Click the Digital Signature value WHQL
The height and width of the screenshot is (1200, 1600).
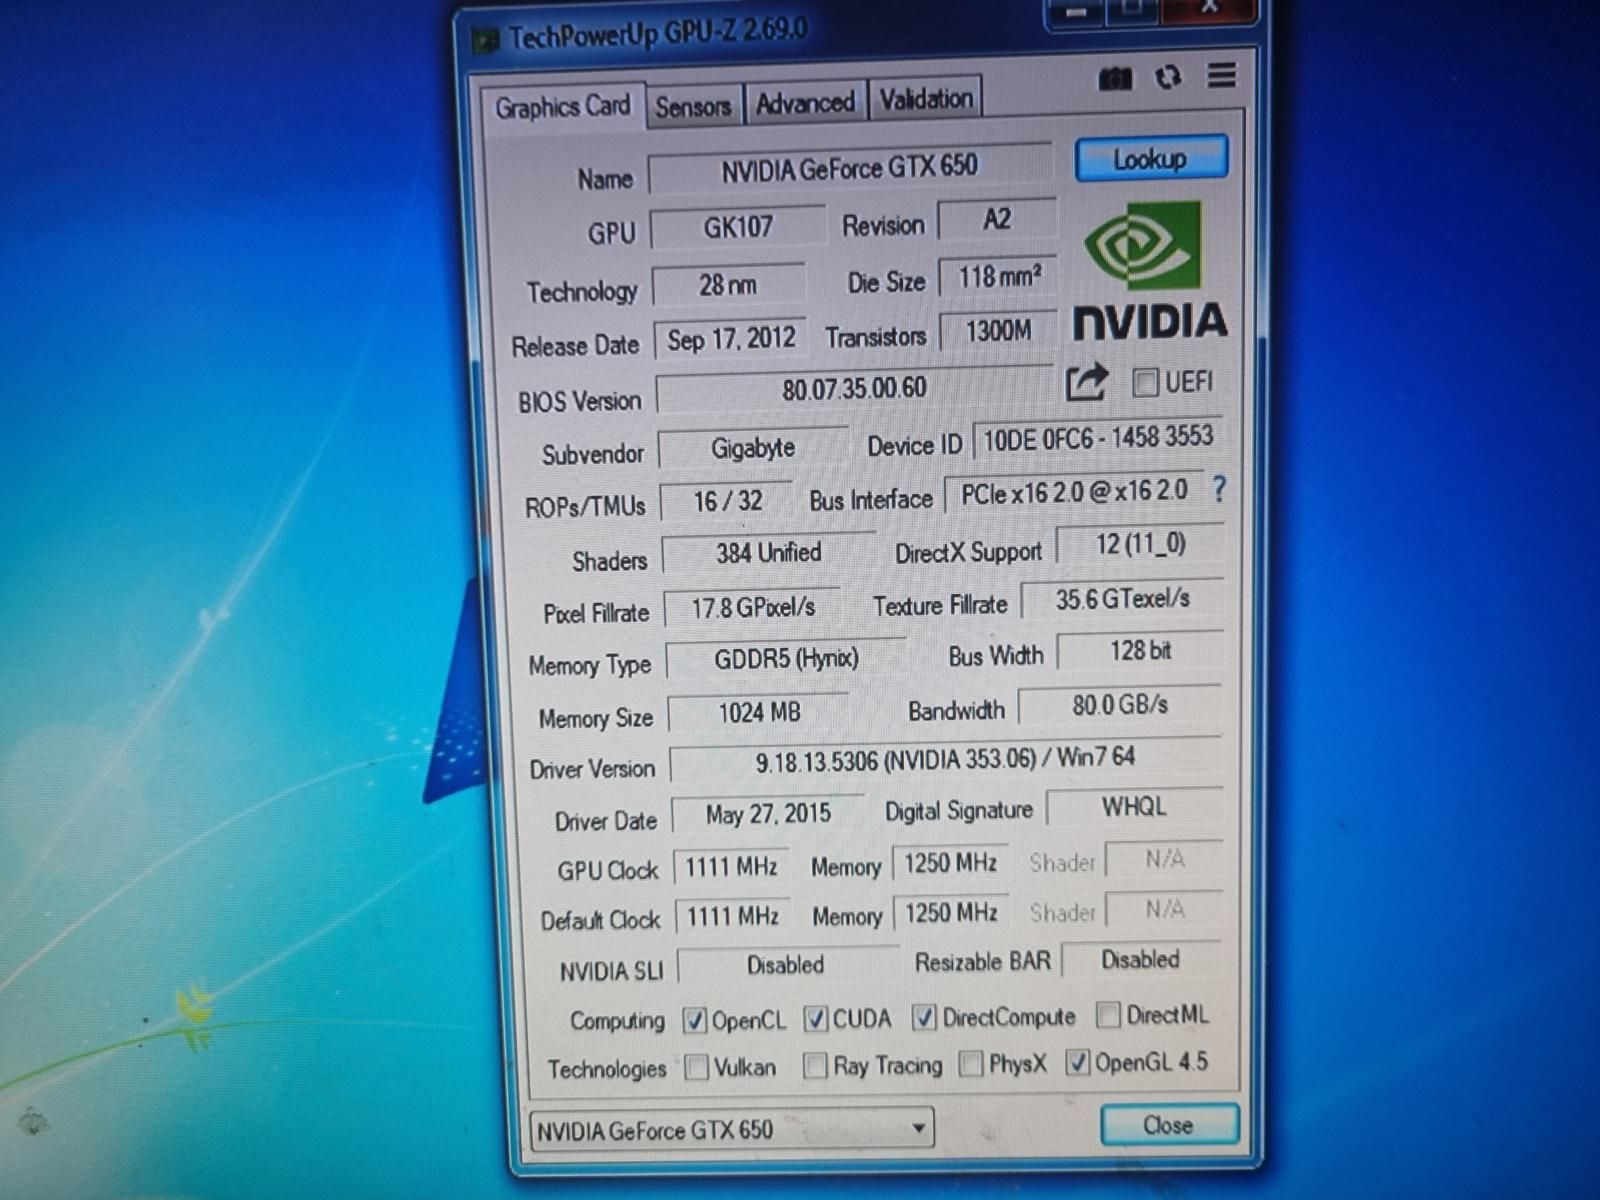[1134, 807]
